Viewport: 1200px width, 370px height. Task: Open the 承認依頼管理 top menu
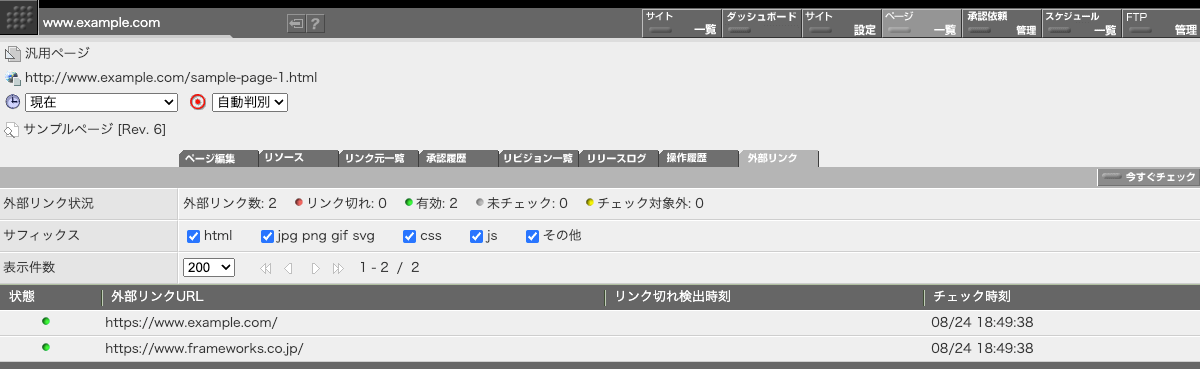(1001, 23)
